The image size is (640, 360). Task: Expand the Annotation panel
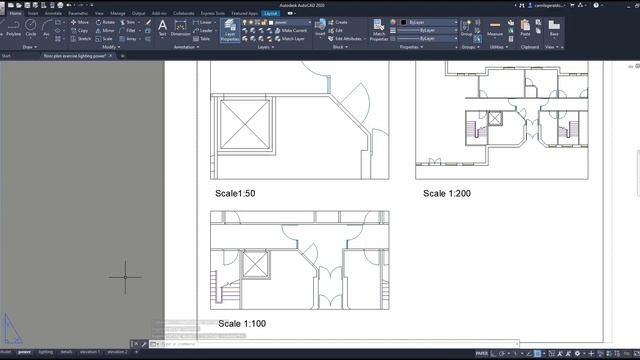(x=186, y=47)
